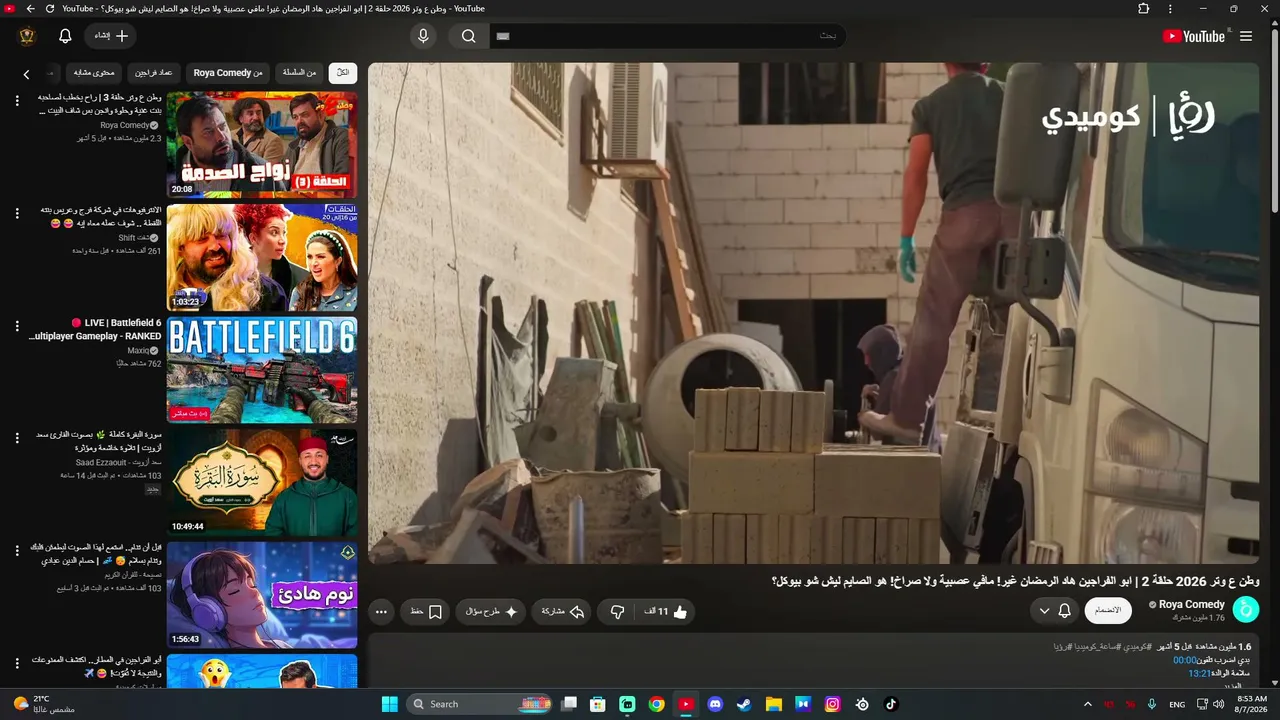Click the مشاركة share button
This screenshot has height=720, width=1280.
point(563,612)
